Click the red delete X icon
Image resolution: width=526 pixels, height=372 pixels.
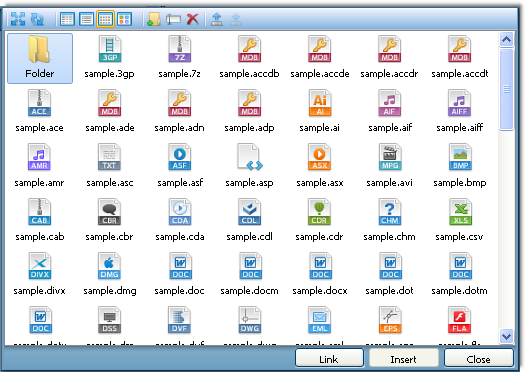click(193, 19)
